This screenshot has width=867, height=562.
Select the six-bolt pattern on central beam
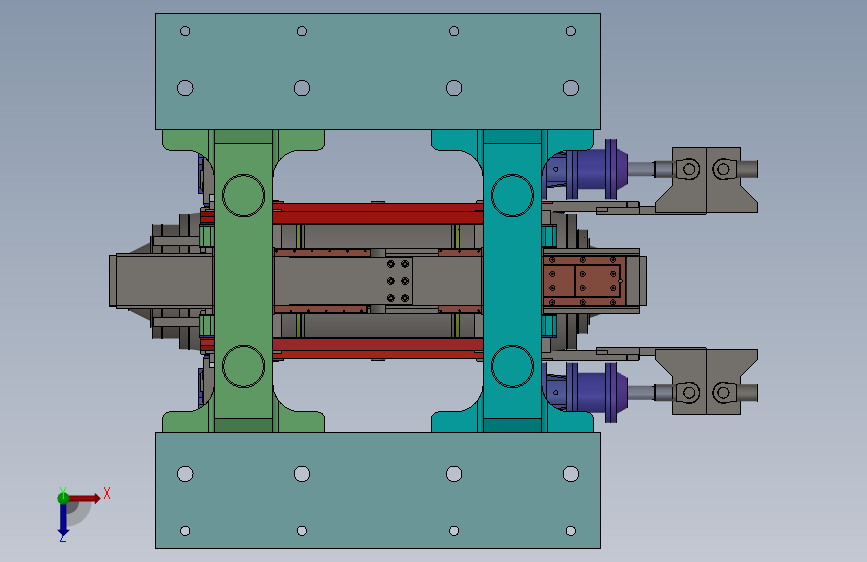point(398,281)
